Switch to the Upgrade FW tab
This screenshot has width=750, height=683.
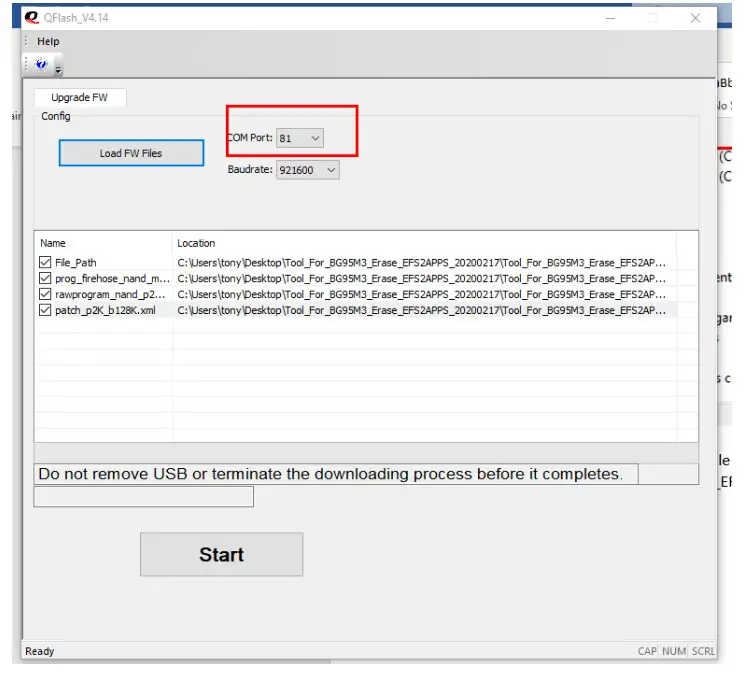(80, 98)
